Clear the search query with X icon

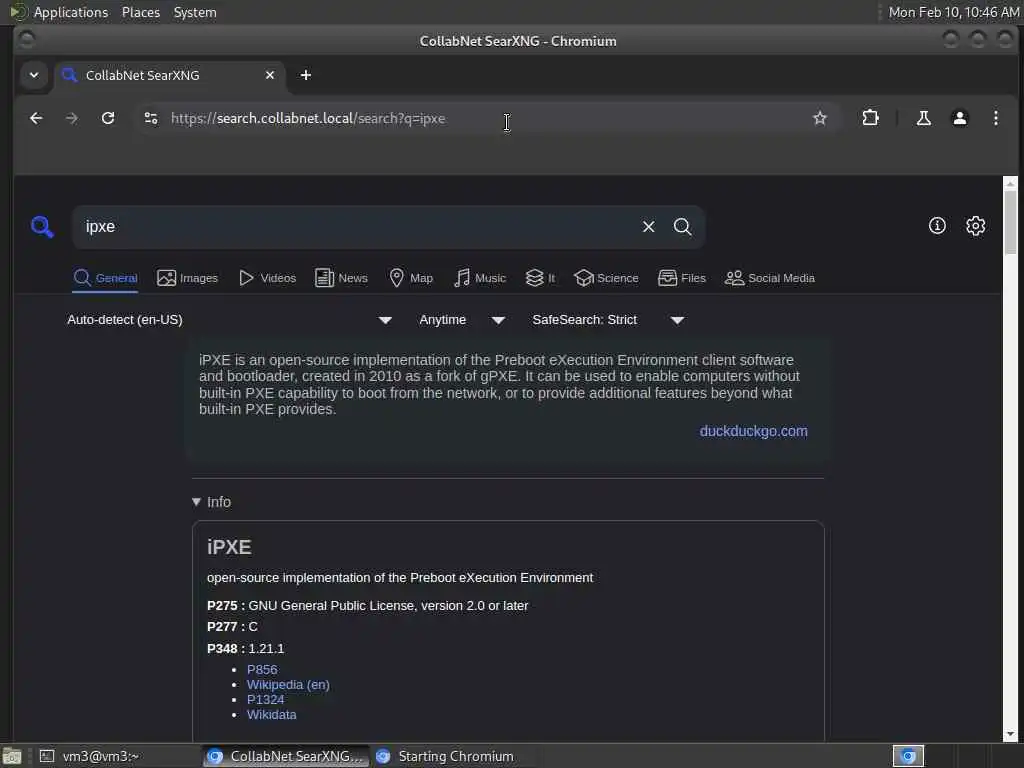click(648, 227)
